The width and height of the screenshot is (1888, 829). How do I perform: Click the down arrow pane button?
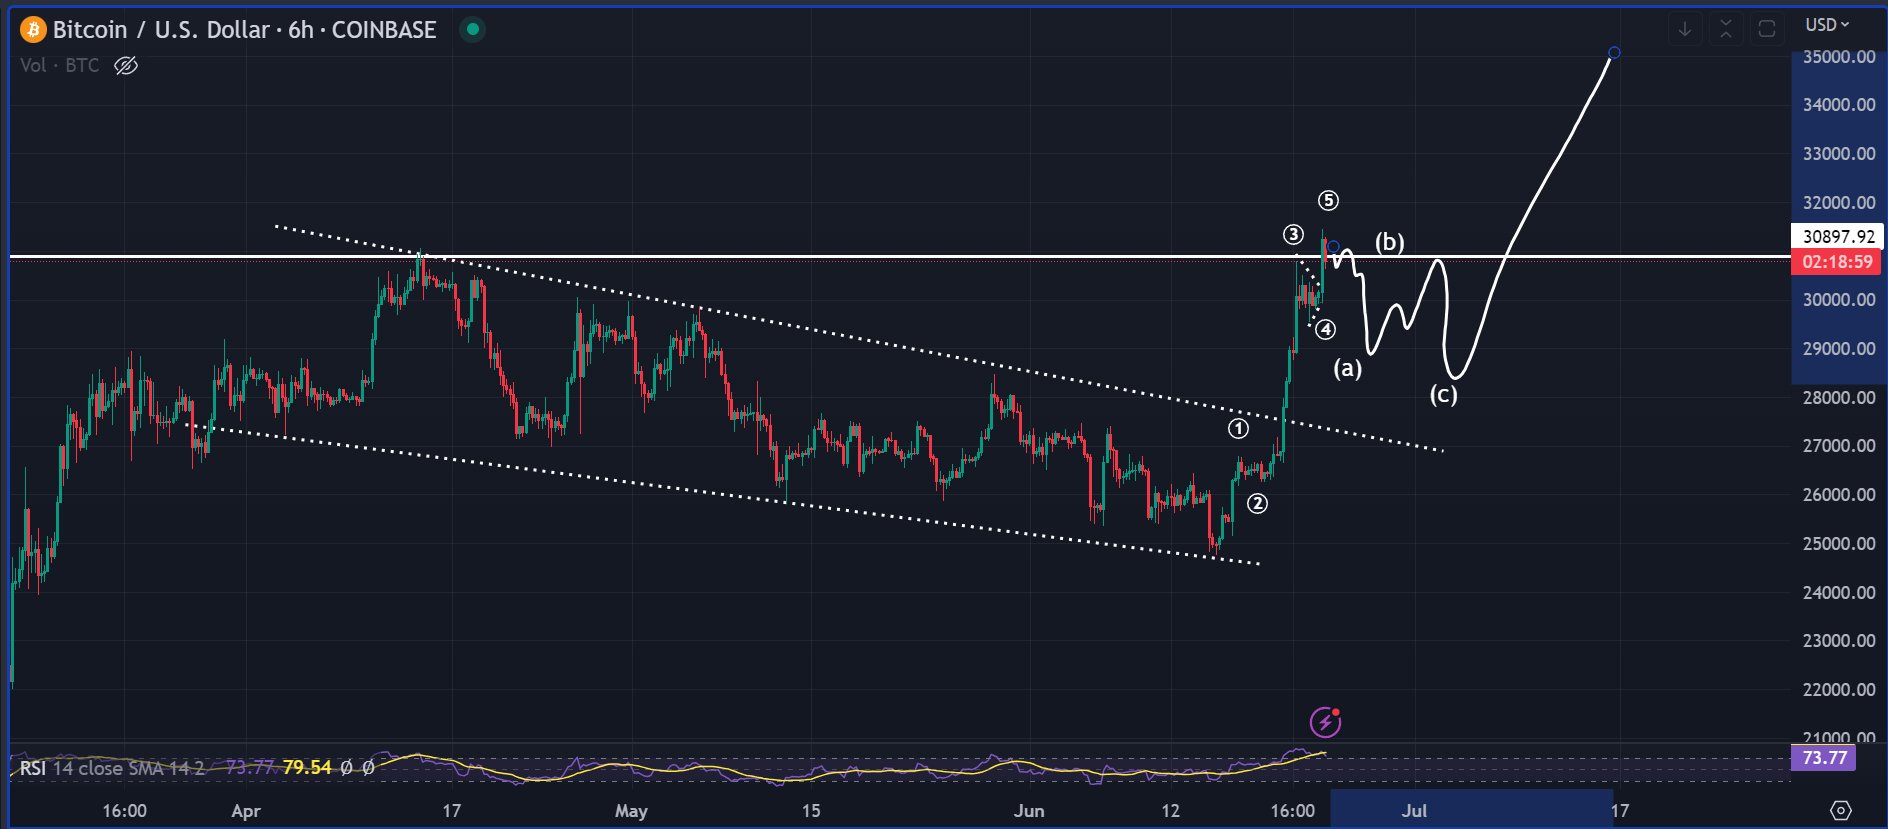click(1685, 29)
